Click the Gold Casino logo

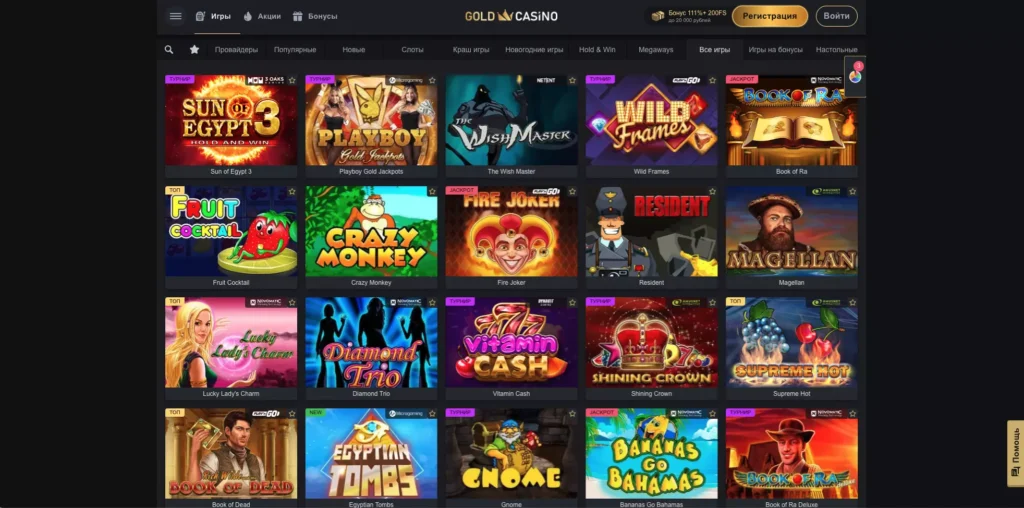(x=511, y=16)
